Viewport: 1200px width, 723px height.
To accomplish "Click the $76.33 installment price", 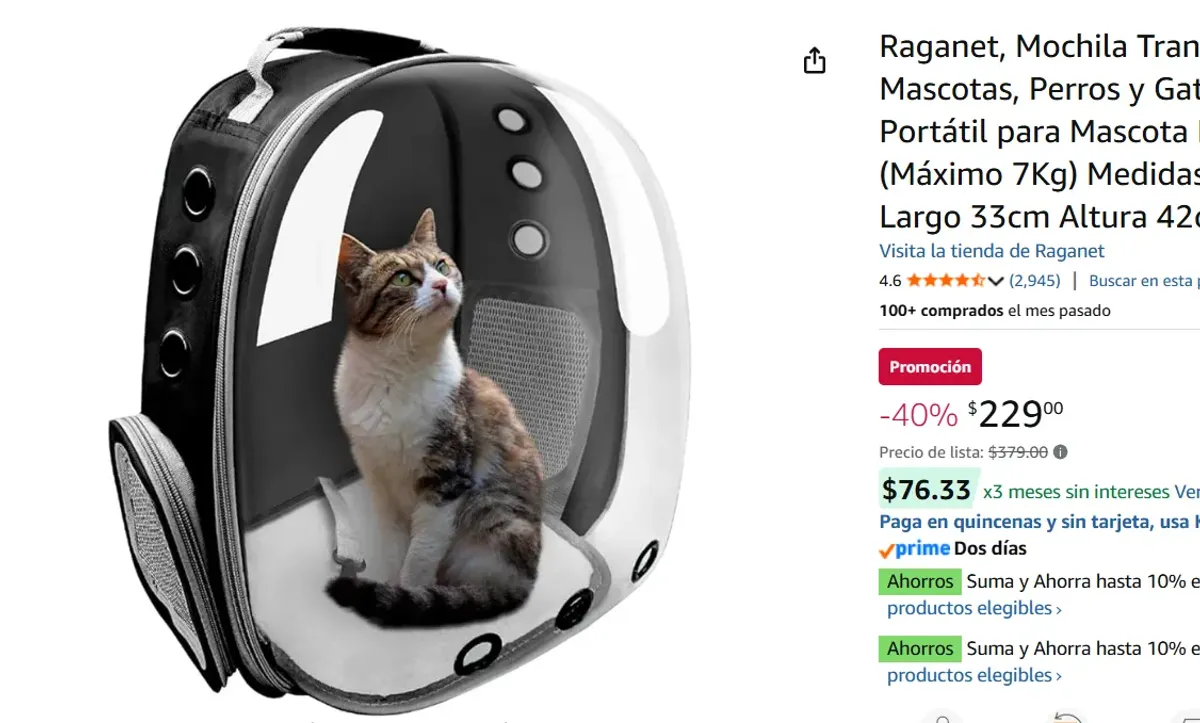I will pos(926,489).
